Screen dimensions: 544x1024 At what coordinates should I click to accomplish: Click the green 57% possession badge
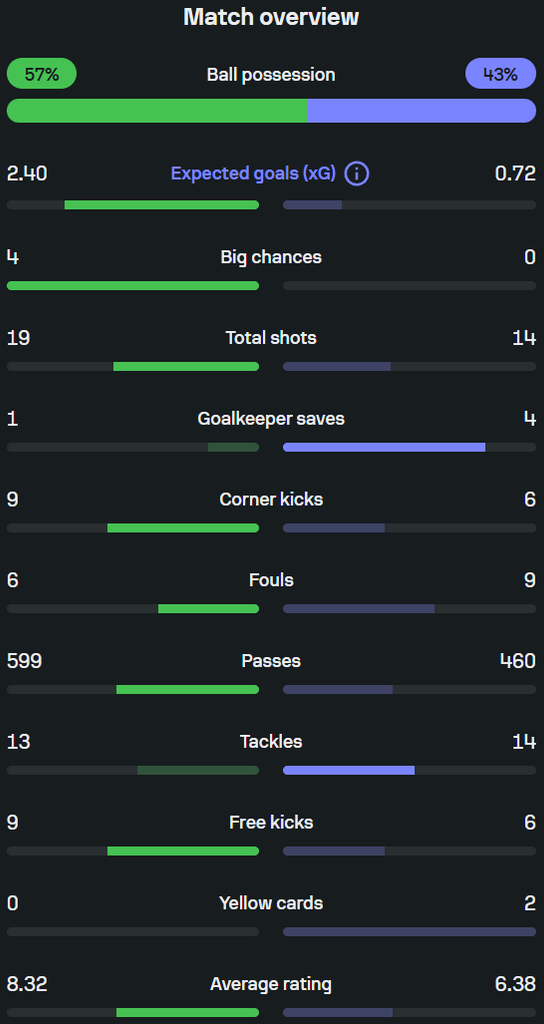42,74
